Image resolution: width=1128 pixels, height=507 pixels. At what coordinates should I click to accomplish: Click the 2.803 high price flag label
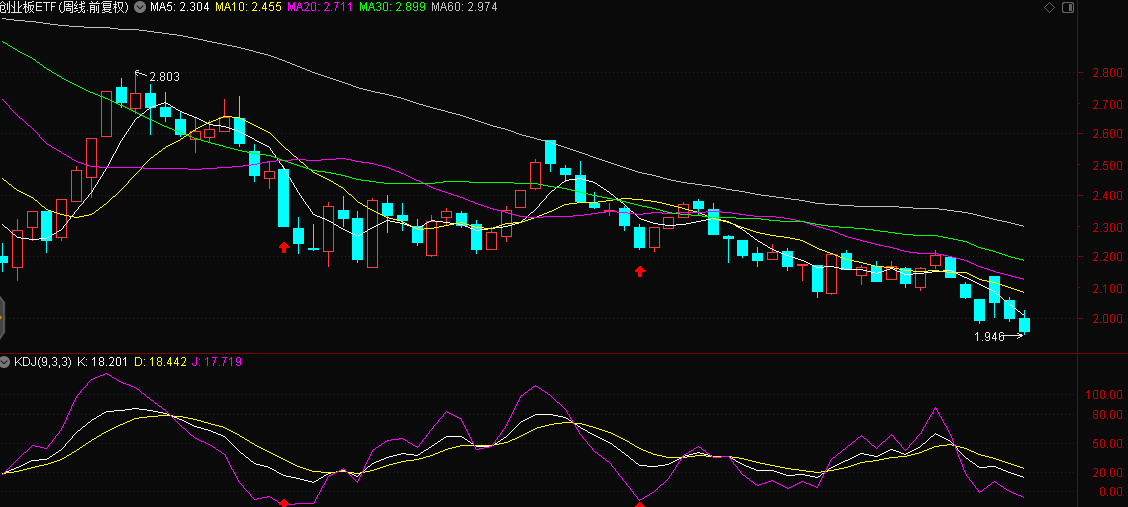[163, 76]
